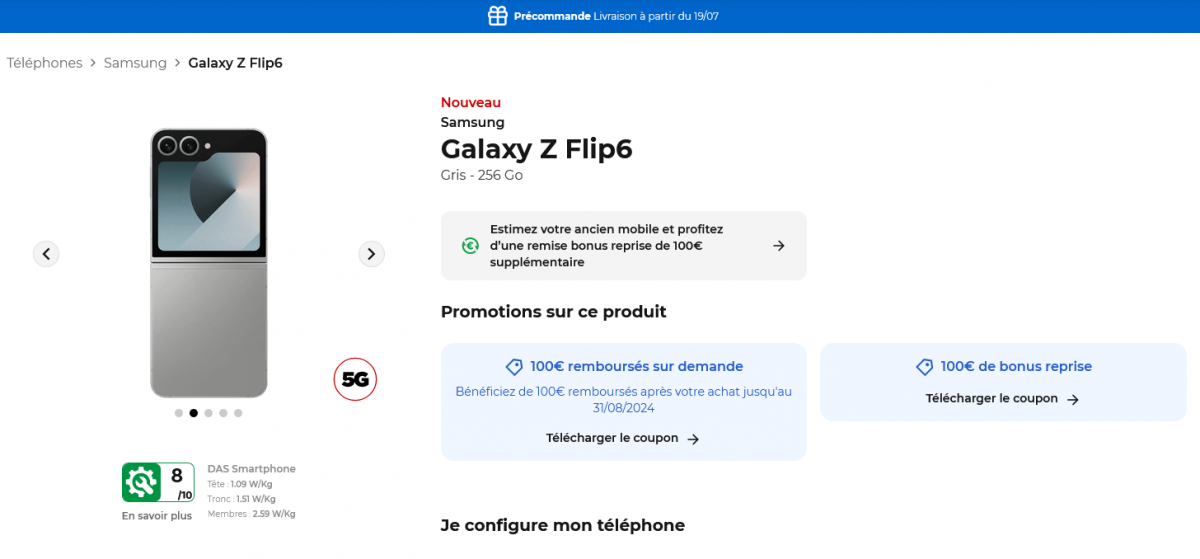Click the euro trade-in estimate icon
This screenshot has width=1200, height=559.
tap(470, 246)
